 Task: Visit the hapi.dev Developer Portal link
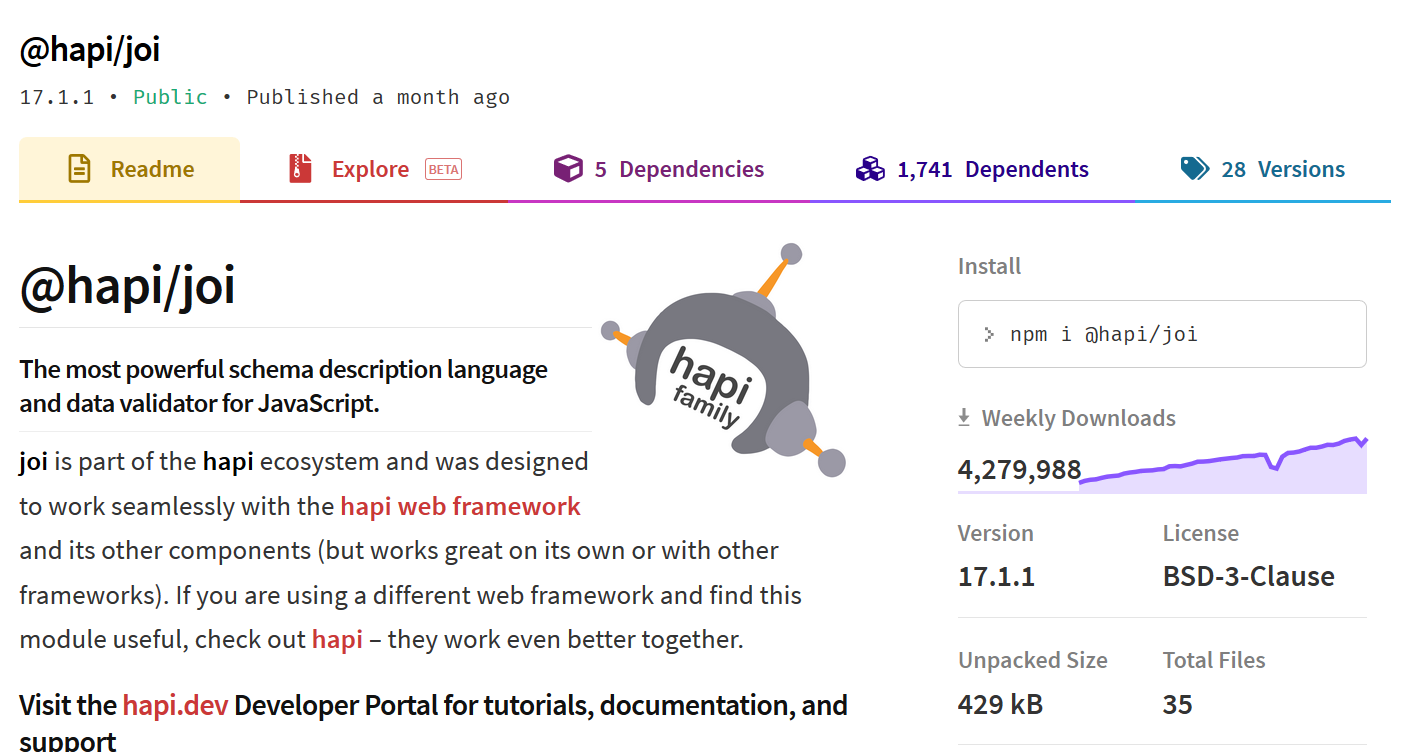coord(175,705)
